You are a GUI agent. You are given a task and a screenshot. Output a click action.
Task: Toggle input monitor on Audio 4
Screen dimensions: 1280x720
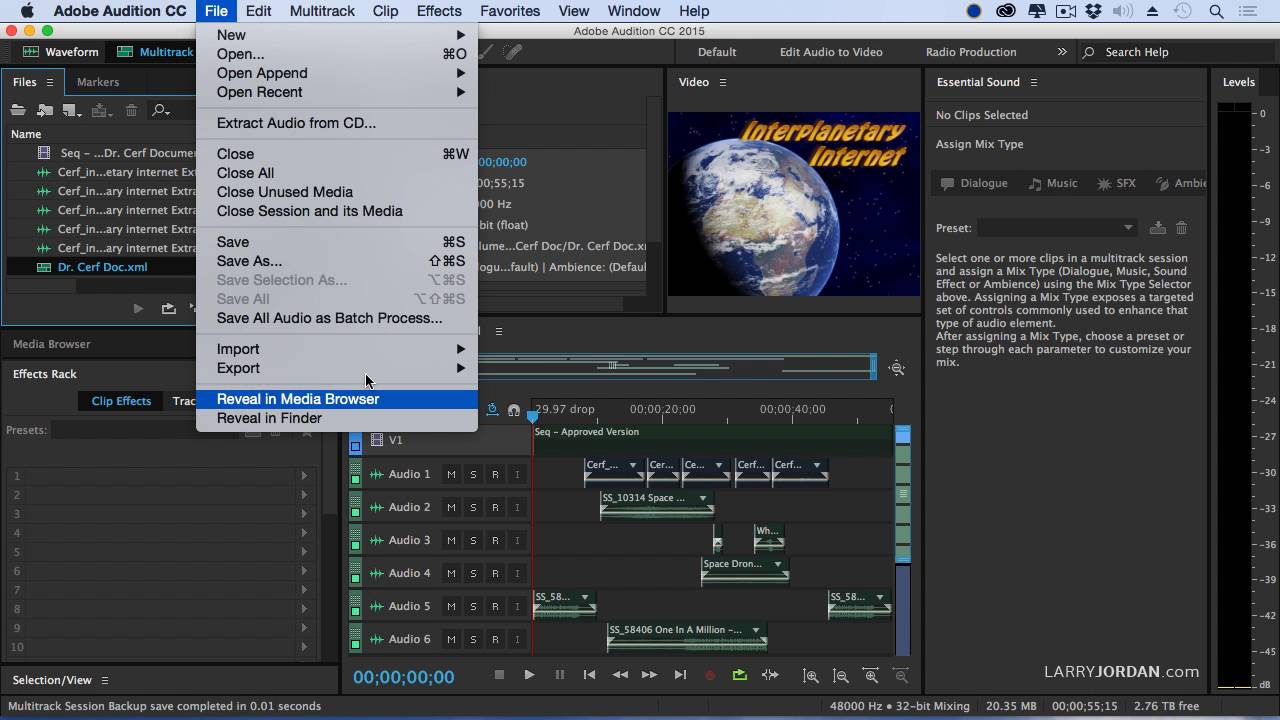(517, 573)
